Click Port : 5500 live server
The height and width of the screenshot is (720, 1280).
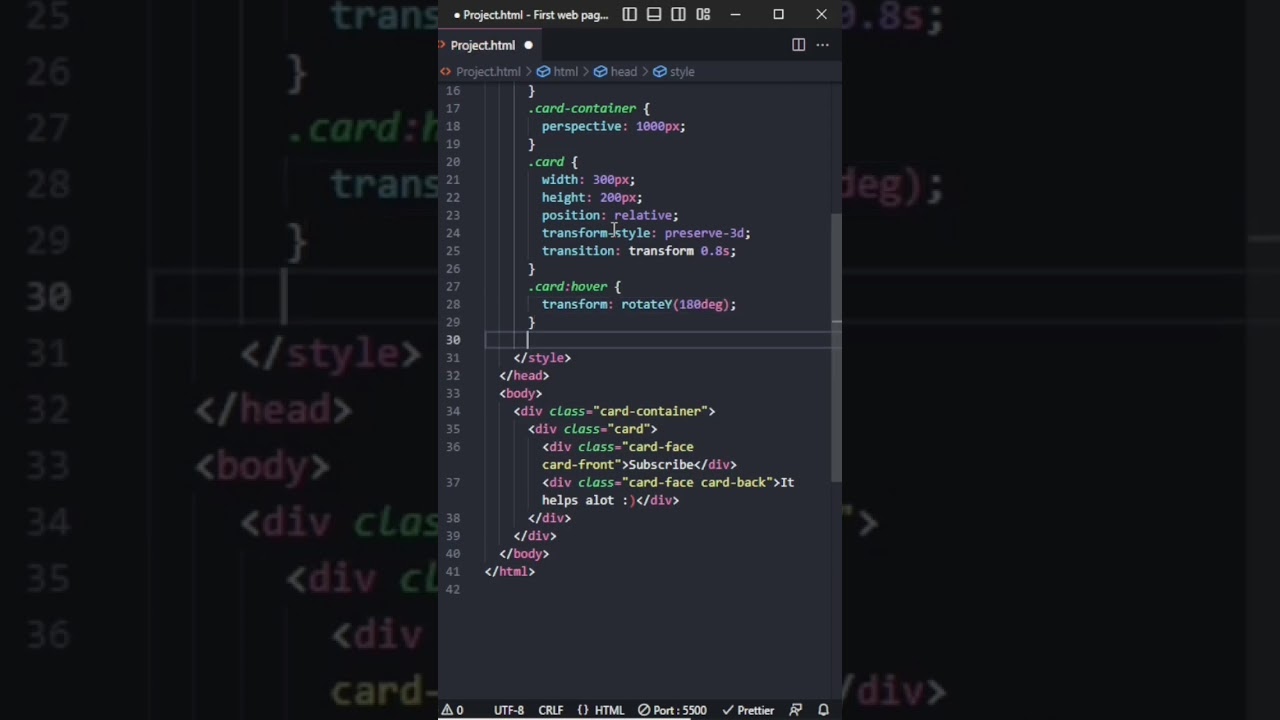pos(673,710)
